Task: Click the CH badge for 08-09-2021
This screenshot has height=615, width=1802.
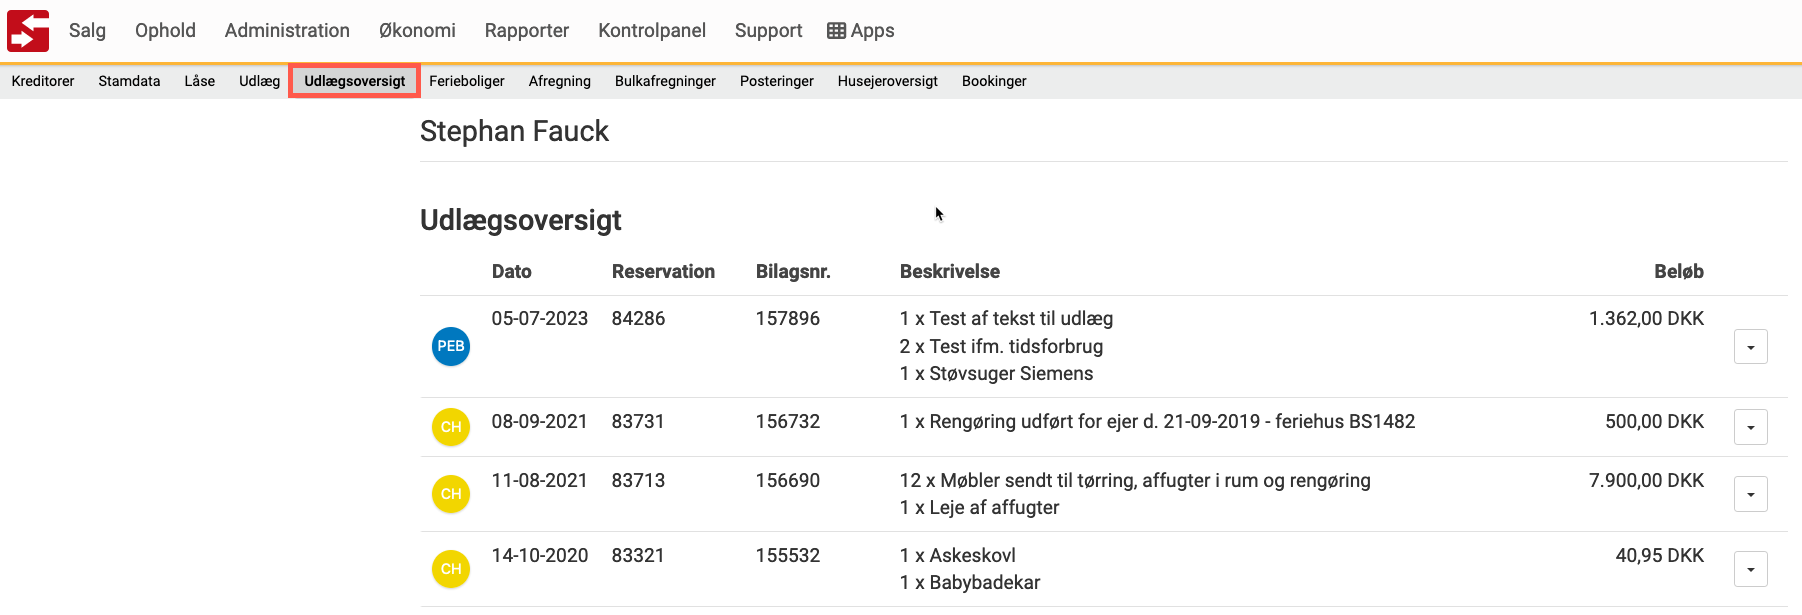Action: (451, 427)
